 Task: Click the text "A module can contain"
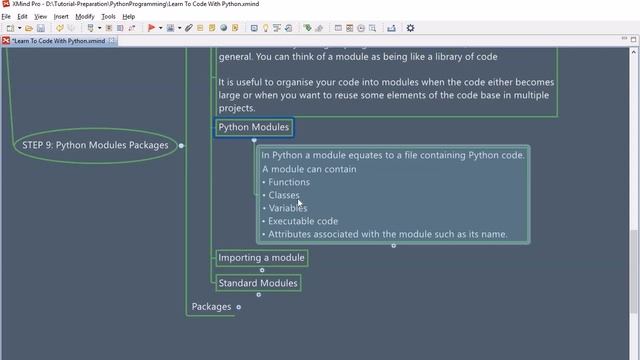(x=309, y=169)
